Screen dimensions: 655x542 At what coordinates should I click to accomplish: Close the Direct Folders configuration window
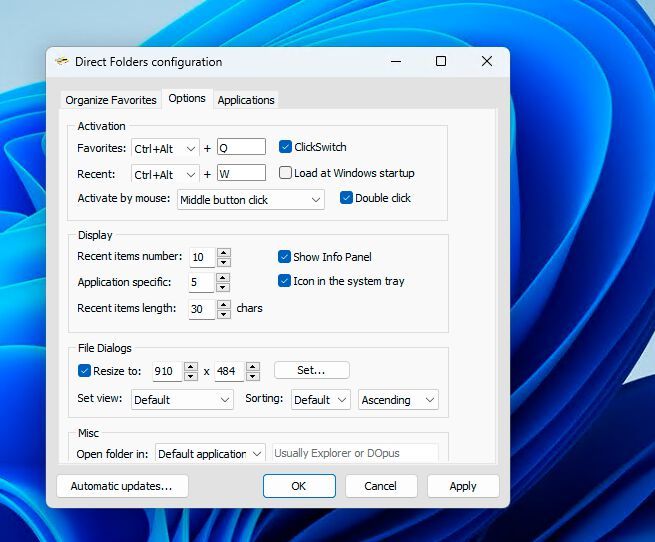coord(487,61)
